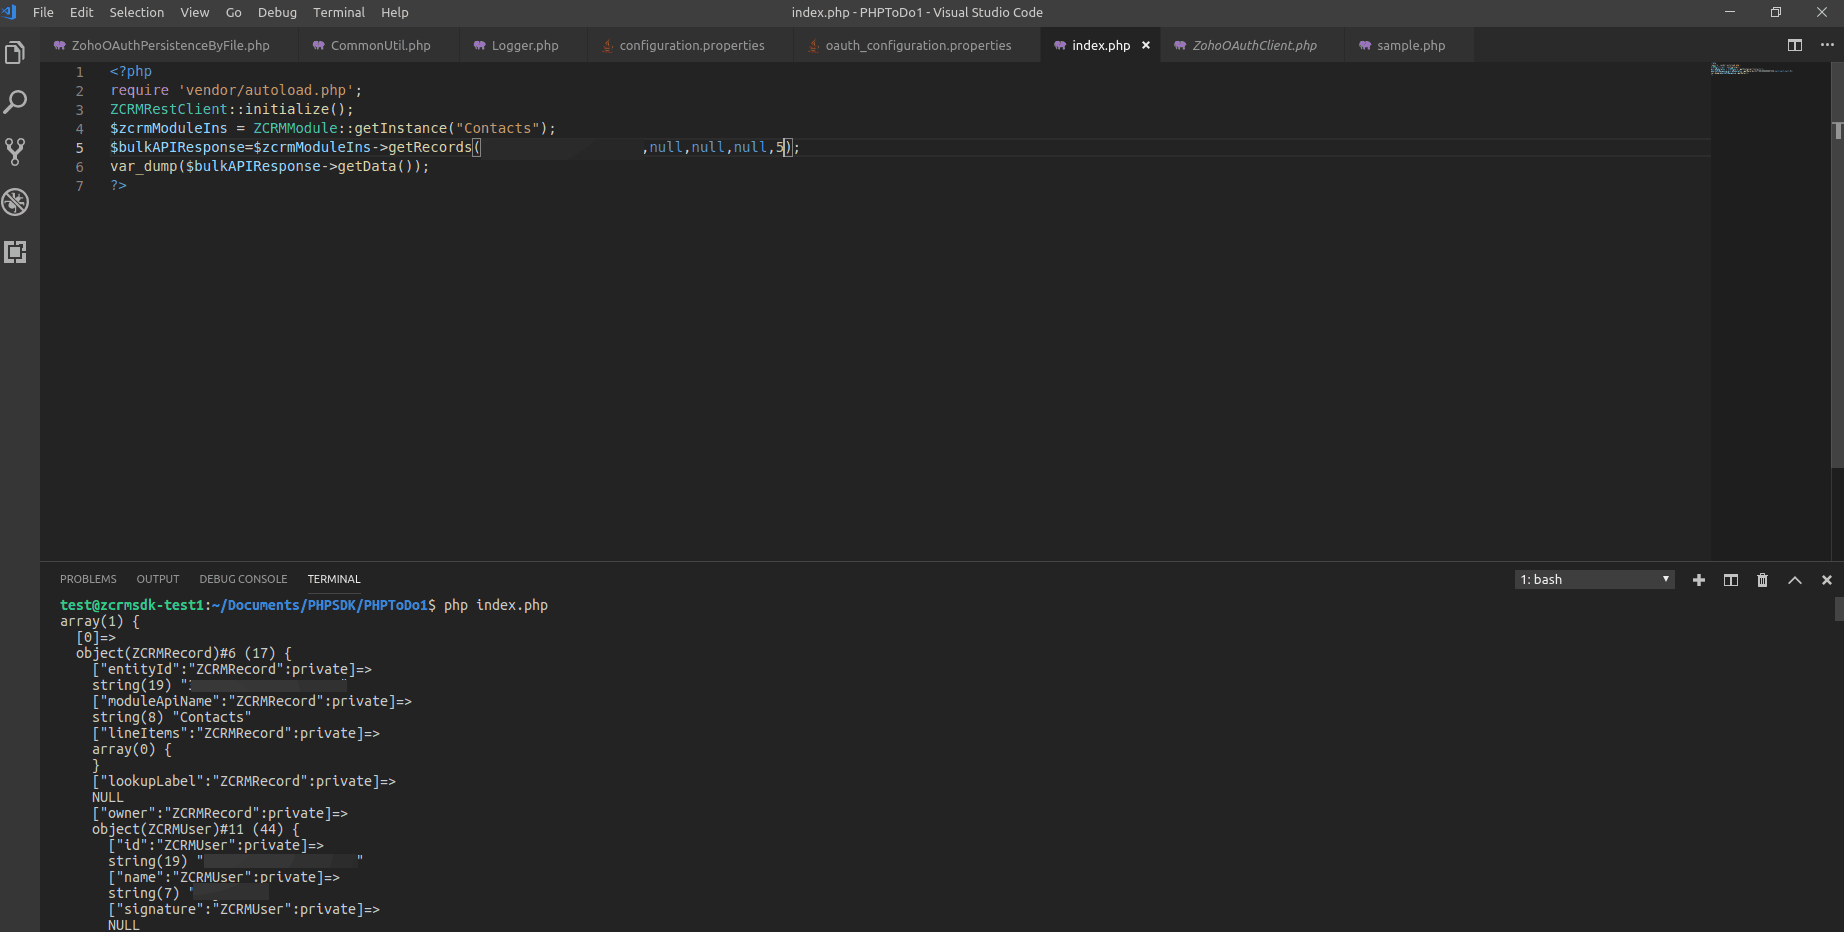Kill the terminal with trash icon
The image size is (1844, 932).
click(x=1762, y=580)
